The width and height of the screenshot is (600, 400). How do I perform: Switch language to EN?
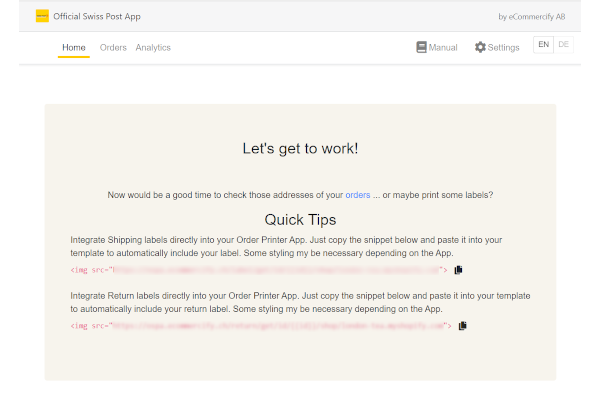(x=543, y=45)
